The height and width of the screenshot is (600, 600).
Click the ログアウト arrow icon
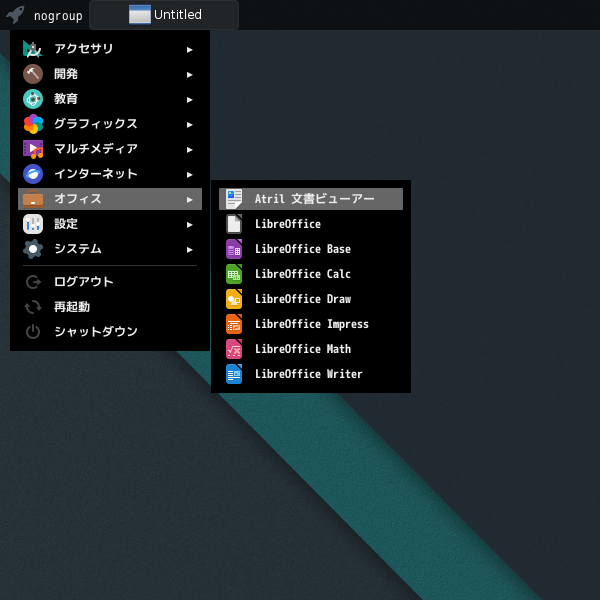[x=33, y=282]
